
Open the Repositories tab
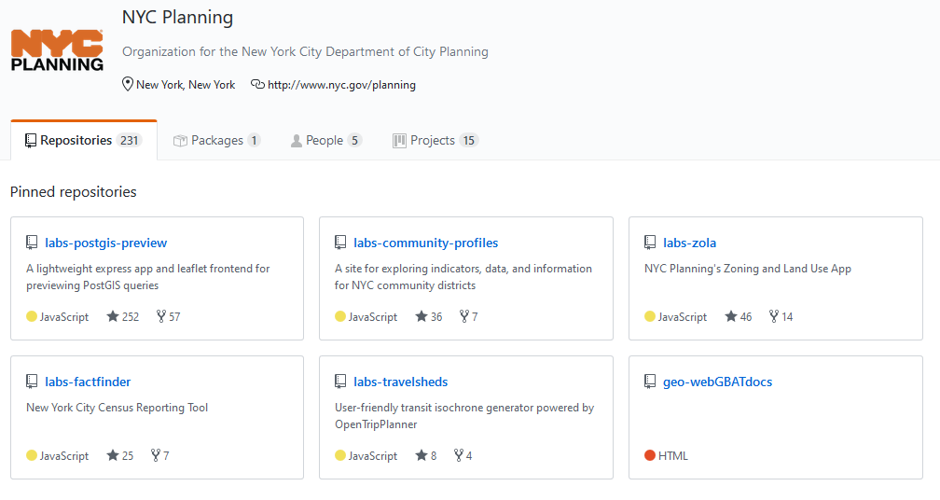(x=83, y=140)
